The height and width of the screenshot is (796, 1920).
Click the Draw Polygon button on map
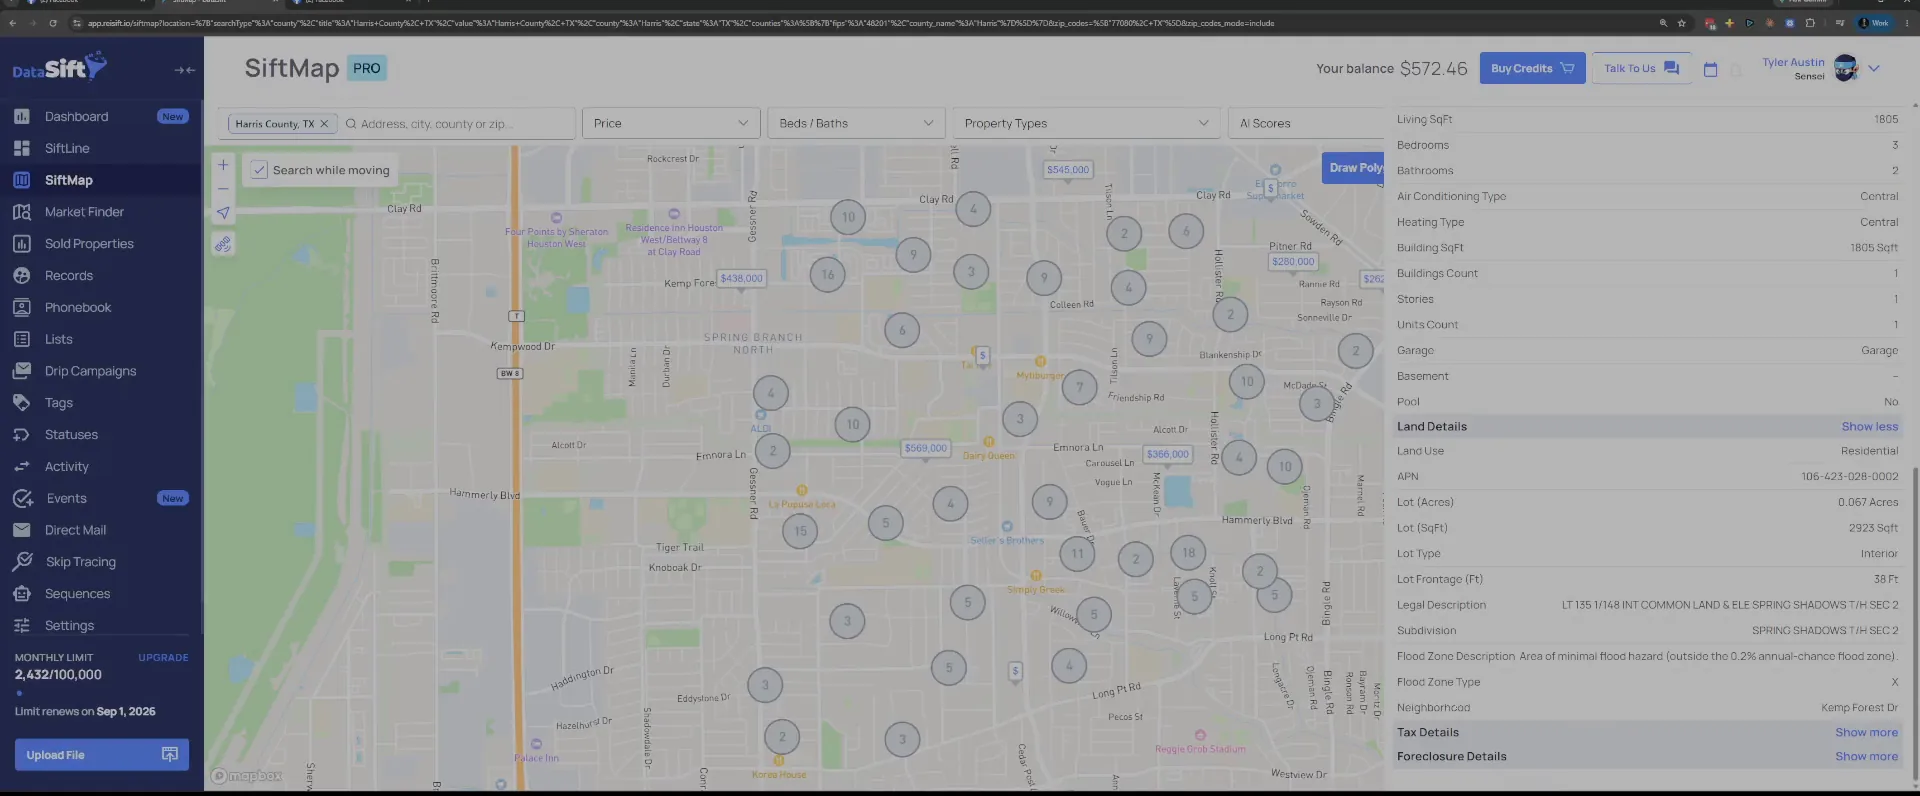tap(1355, 168)
